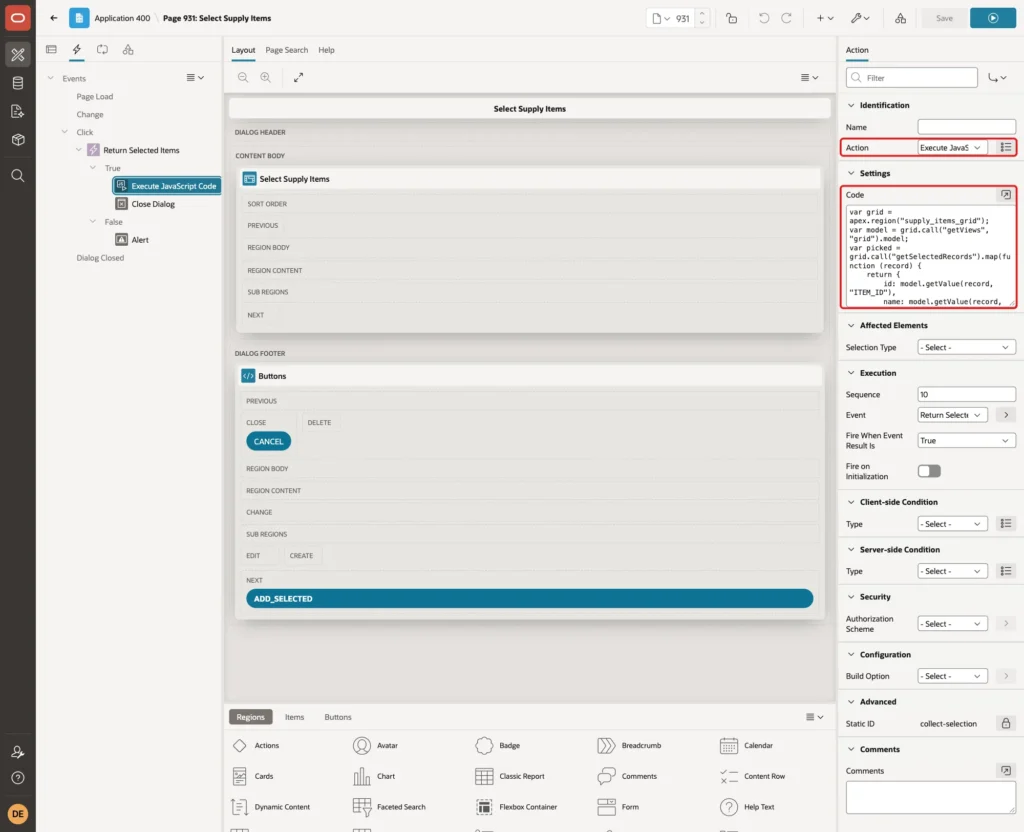
Task: Select the Regions gallery tab
Action: (250, 716)
